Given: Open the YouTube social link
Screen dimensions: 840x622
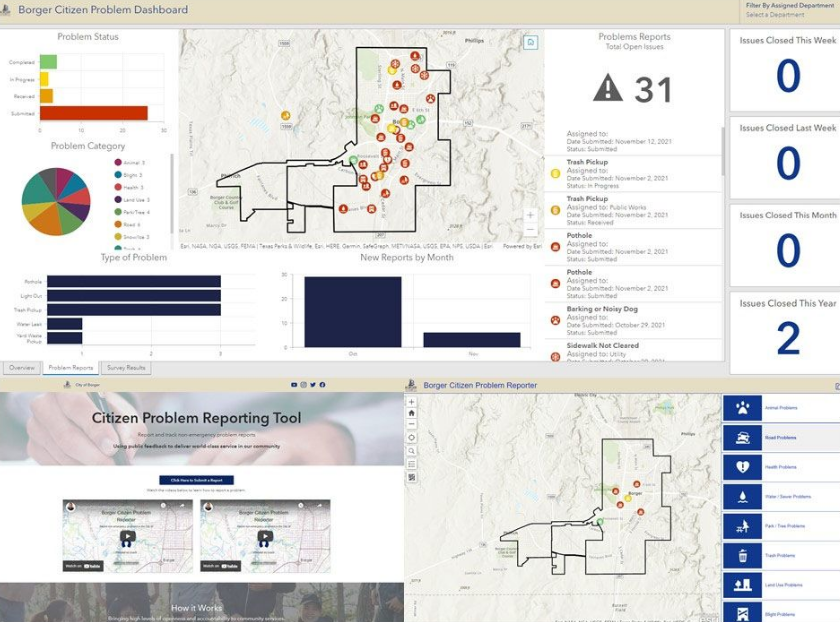Looking at the screenshot, I should pos(294,385).
